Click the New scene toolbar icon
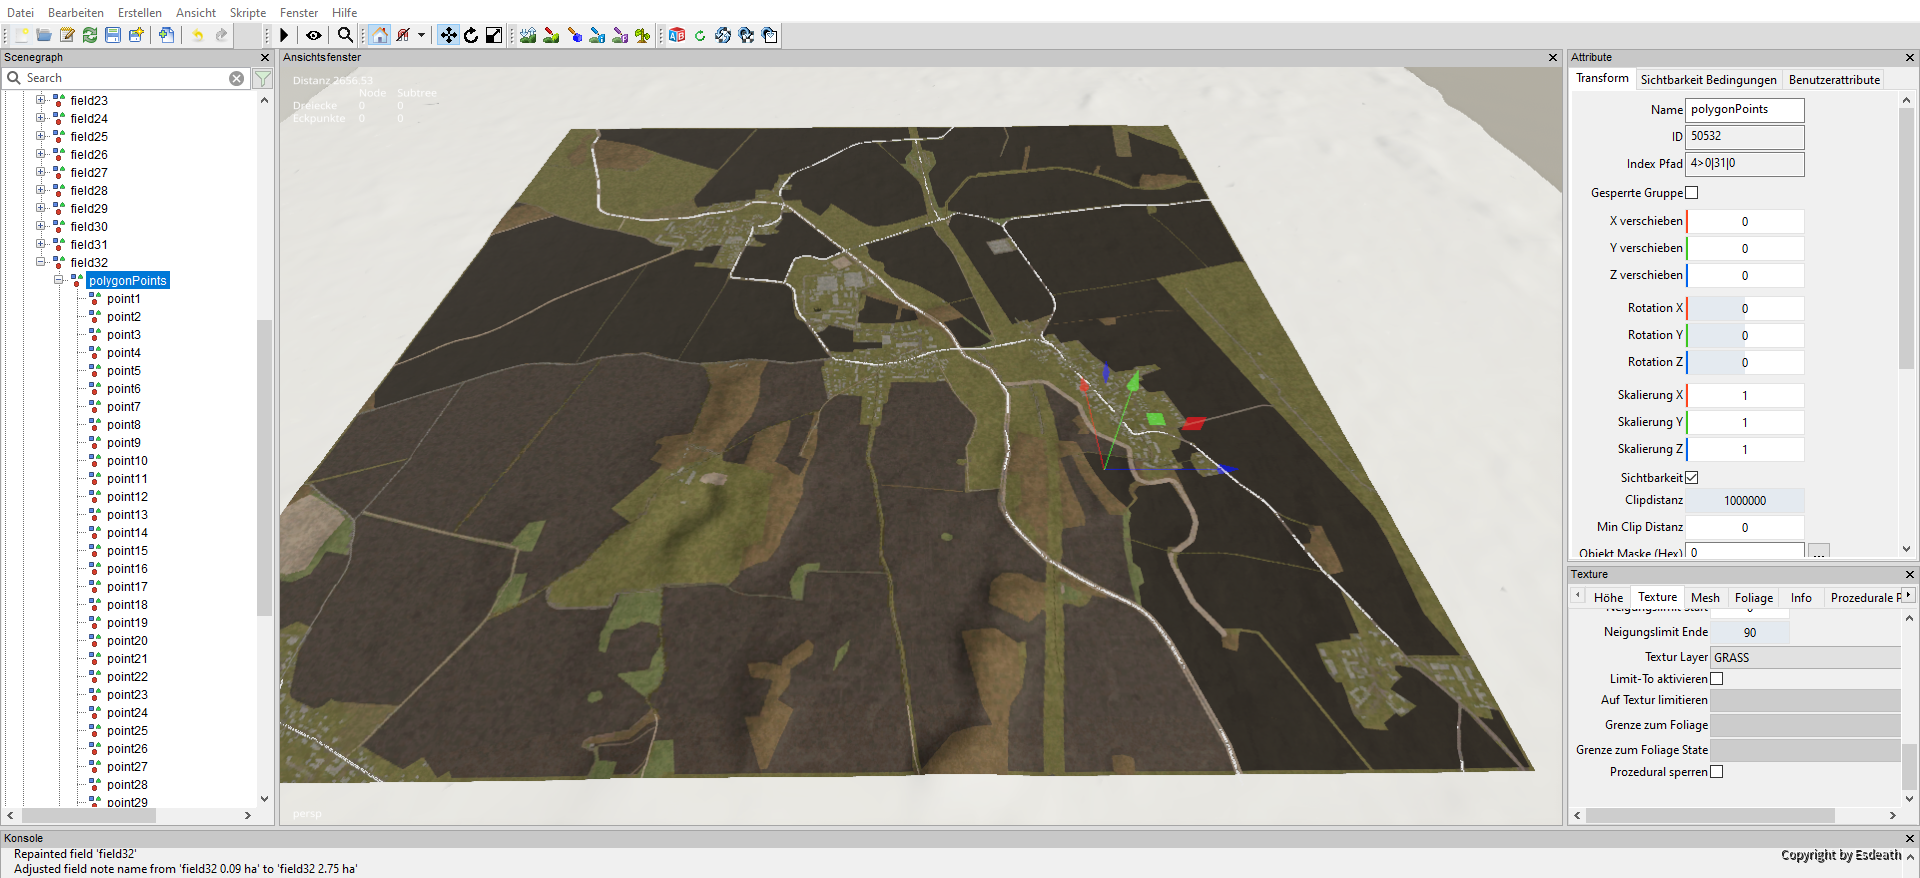1920x878 pixels. (x=21, y=35)
